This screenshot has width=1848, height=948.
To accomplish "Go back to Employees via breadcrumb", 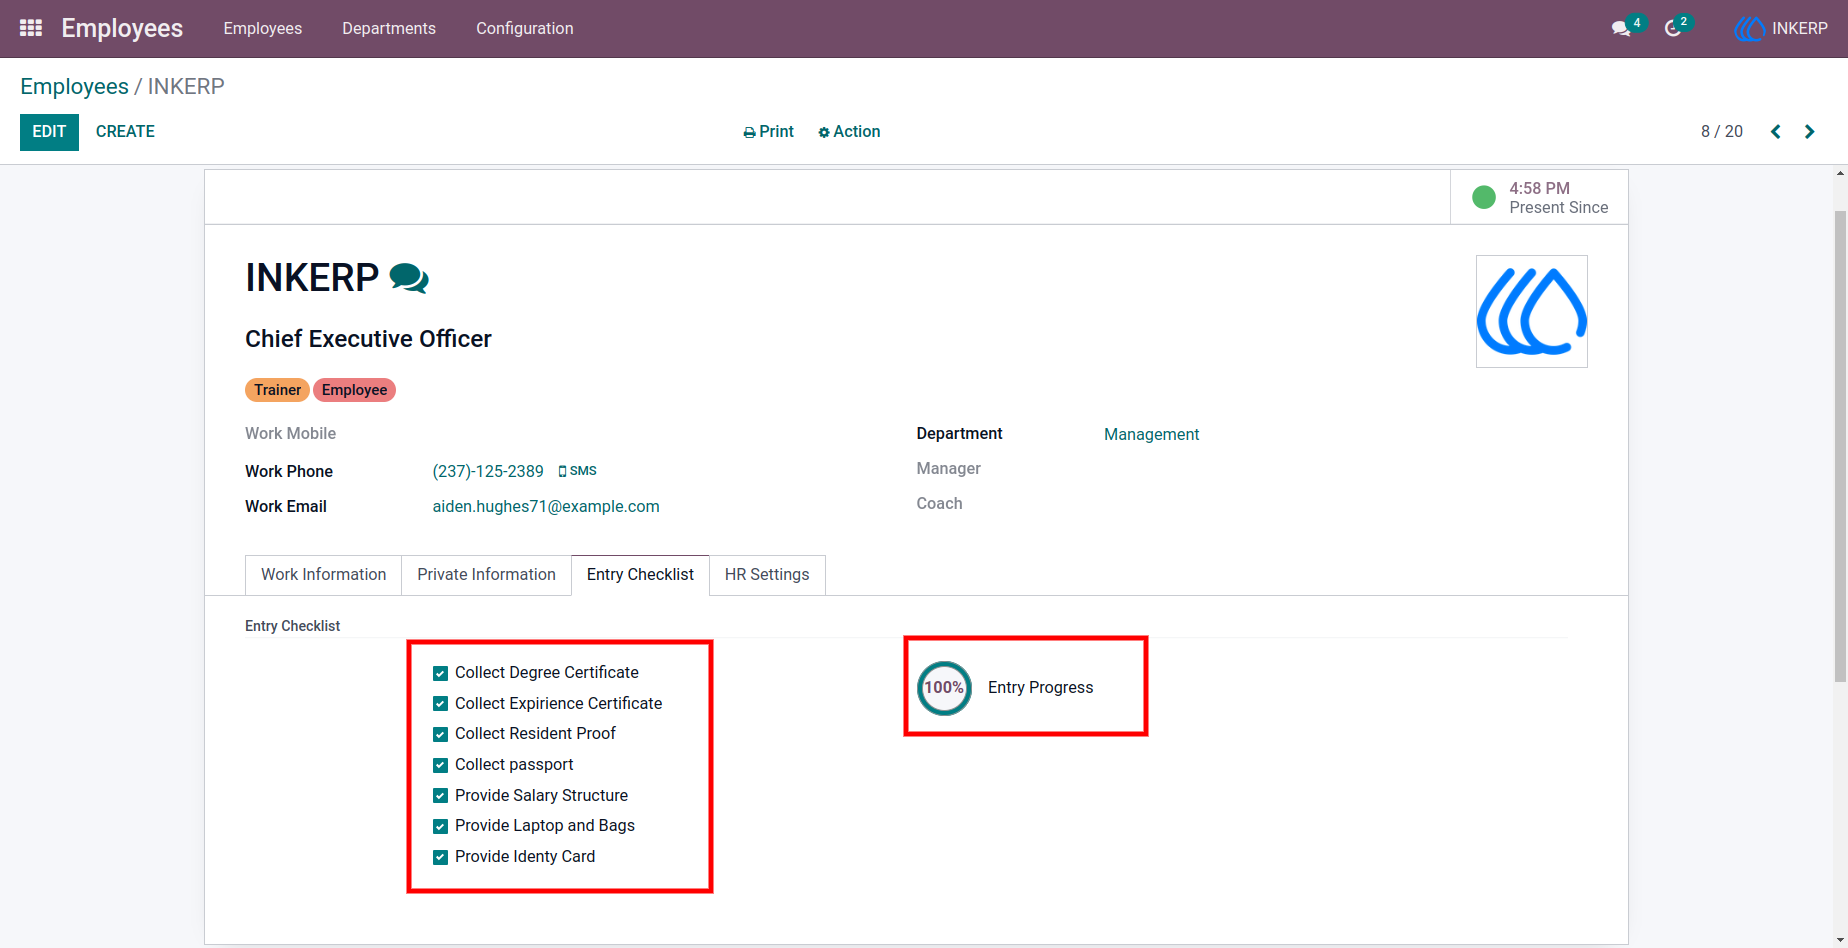I will point(74,87).
